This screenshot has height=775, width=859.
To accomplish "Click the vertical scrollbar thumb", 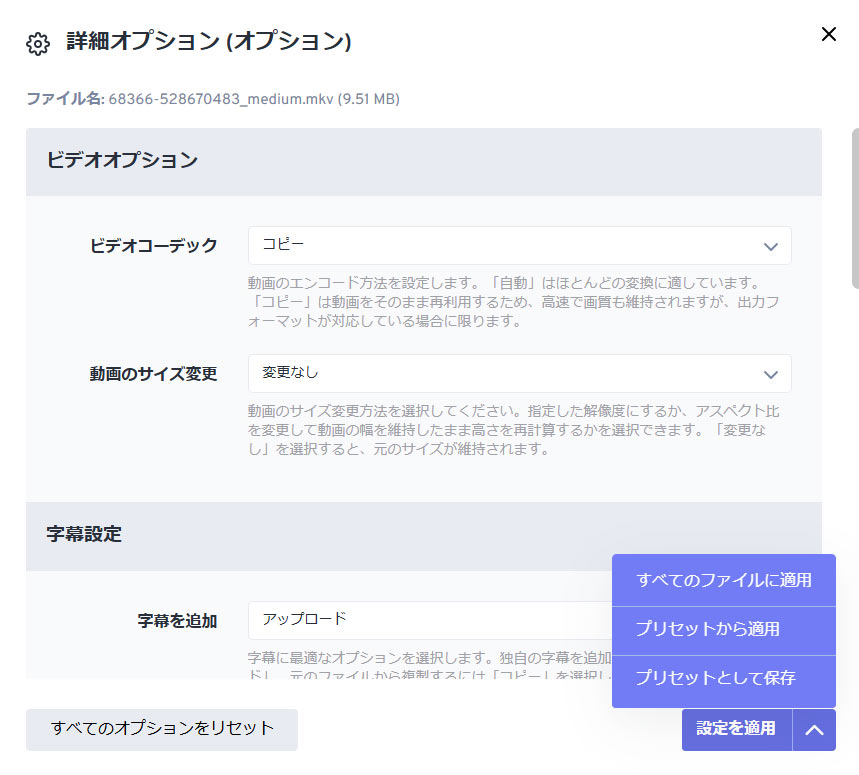I will tap(855, 208).
